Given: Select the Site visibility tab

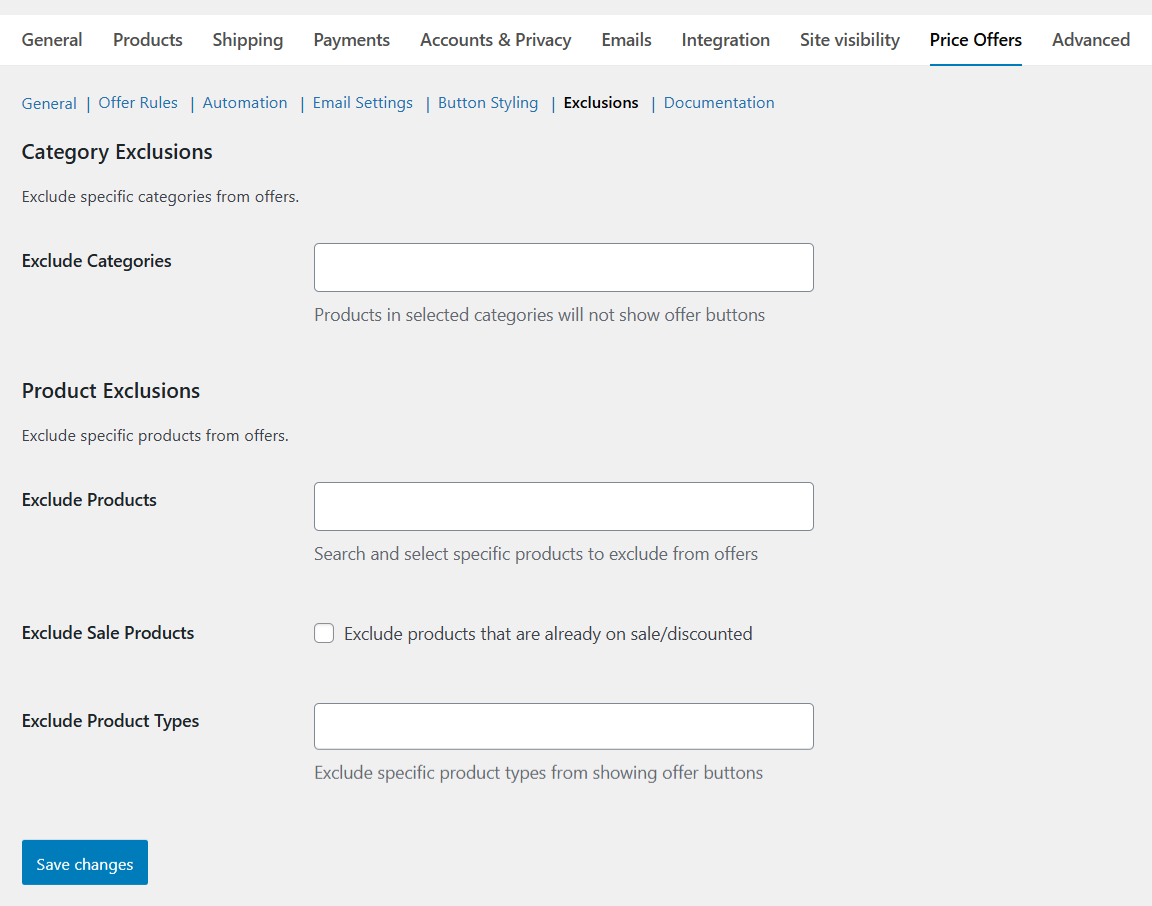Looking at the screenshot, I should tap(850, 40).
